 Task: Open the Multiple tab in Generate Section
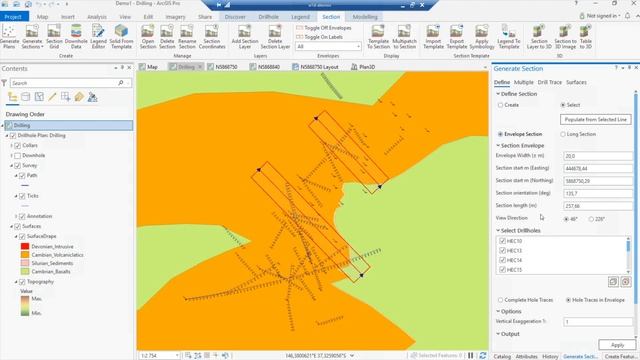pos(524,82)
